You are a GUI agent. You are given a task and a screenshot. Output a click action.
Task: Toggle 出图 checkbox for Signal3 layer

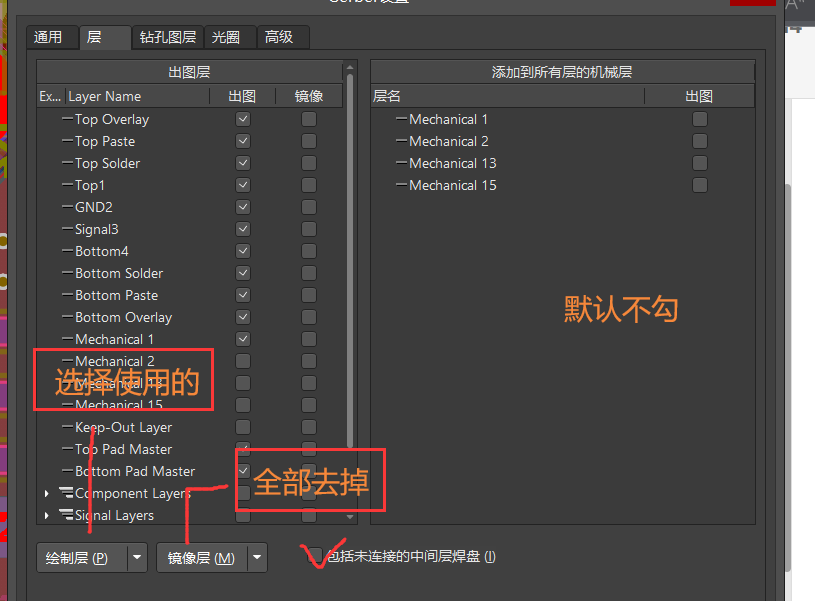243,229
